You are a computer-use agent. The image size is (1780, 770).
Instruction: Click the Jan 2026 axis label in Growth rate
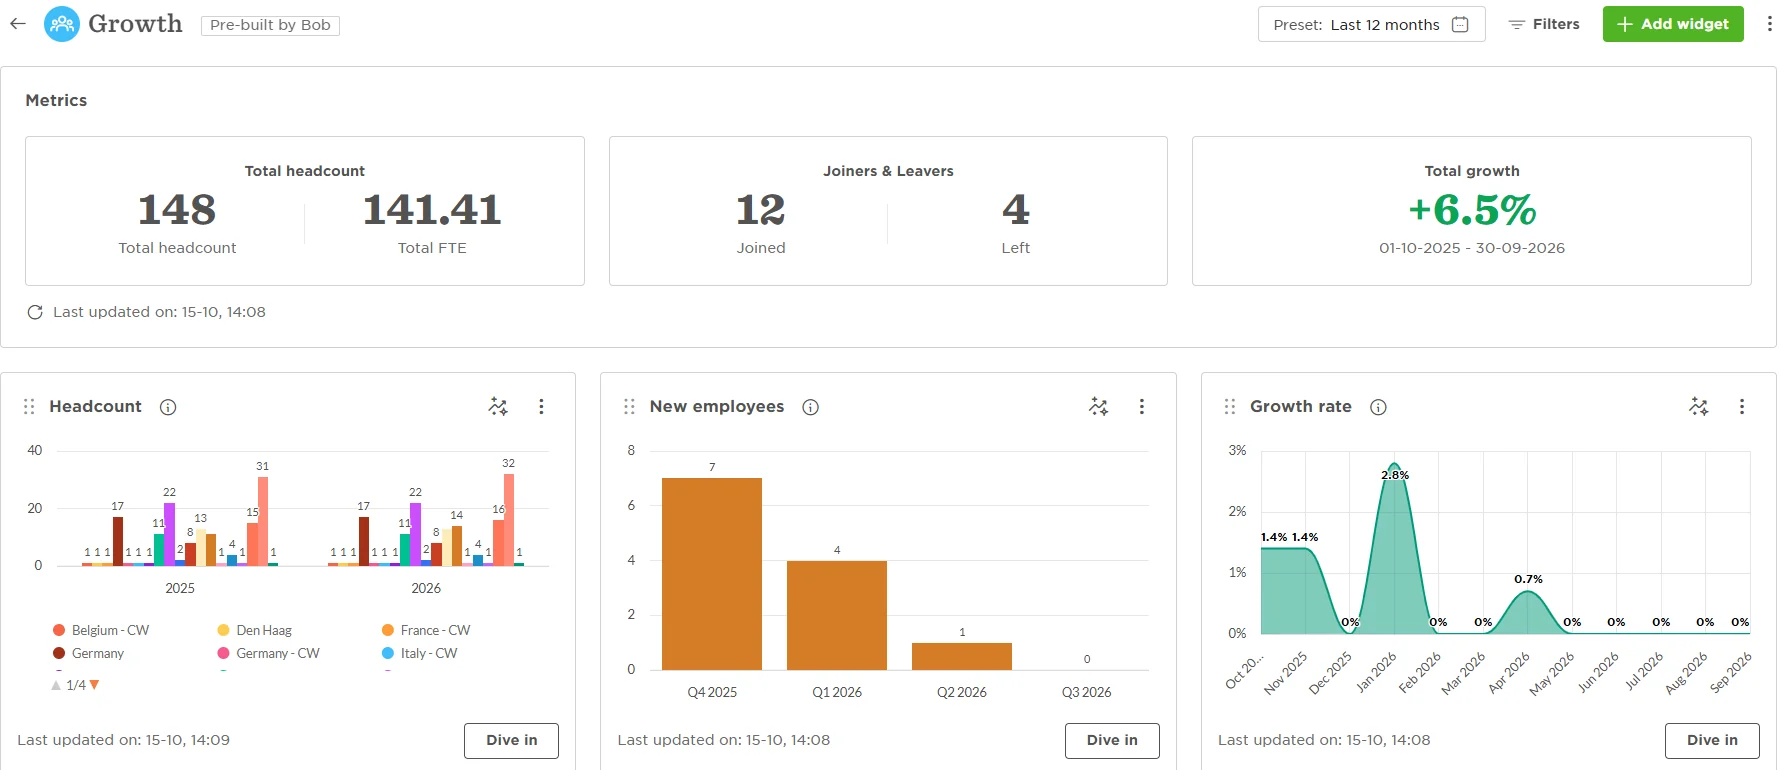point(1377,672)
